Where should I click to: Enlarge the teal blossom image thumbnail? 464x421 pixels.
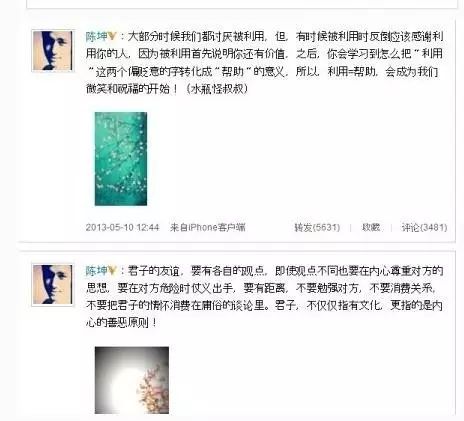[x=121, y=159]
